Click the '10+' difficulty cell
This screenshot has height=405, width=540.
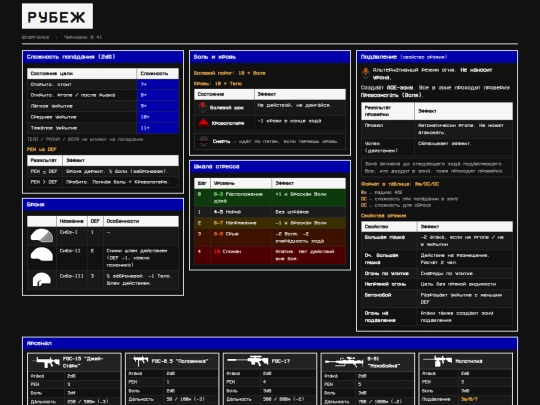click(x=158, y=117)
